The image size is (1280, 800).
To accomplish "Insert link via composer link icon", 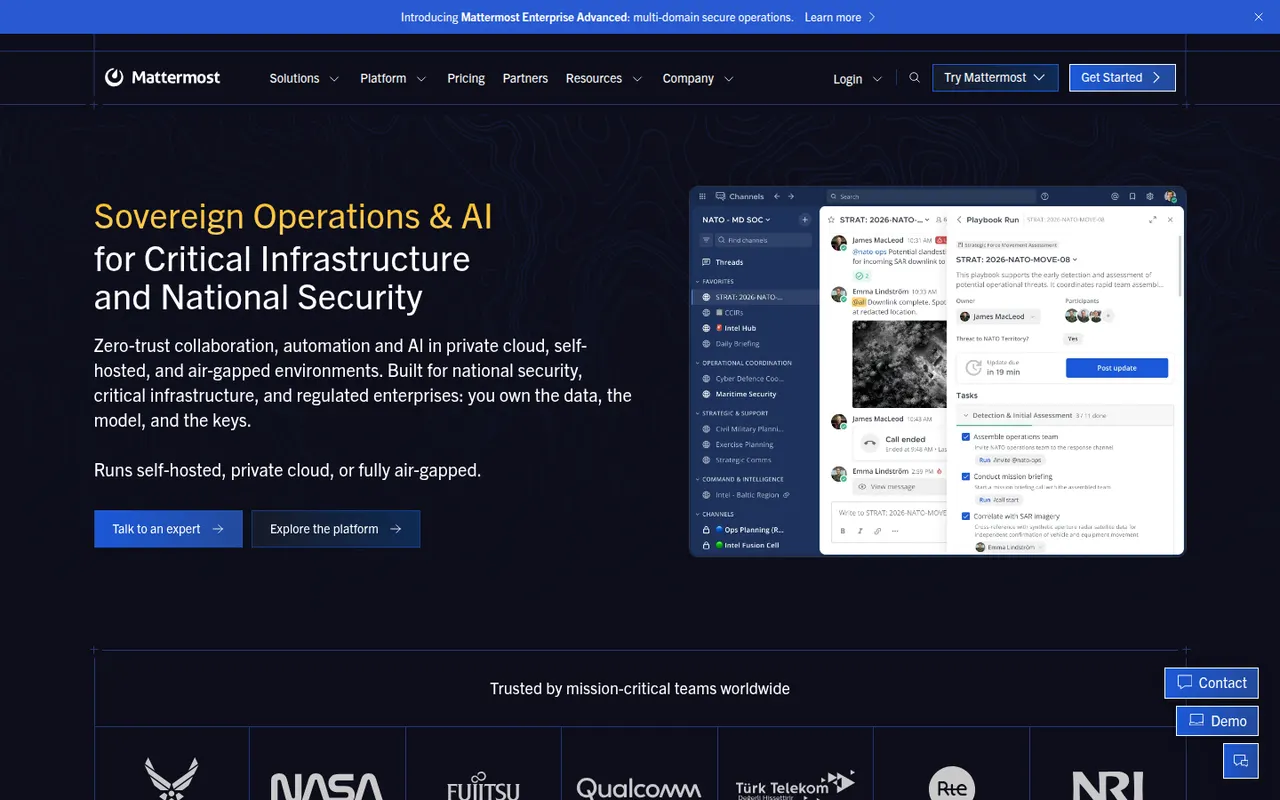I will pyautogui.click(x=877, y=531).
